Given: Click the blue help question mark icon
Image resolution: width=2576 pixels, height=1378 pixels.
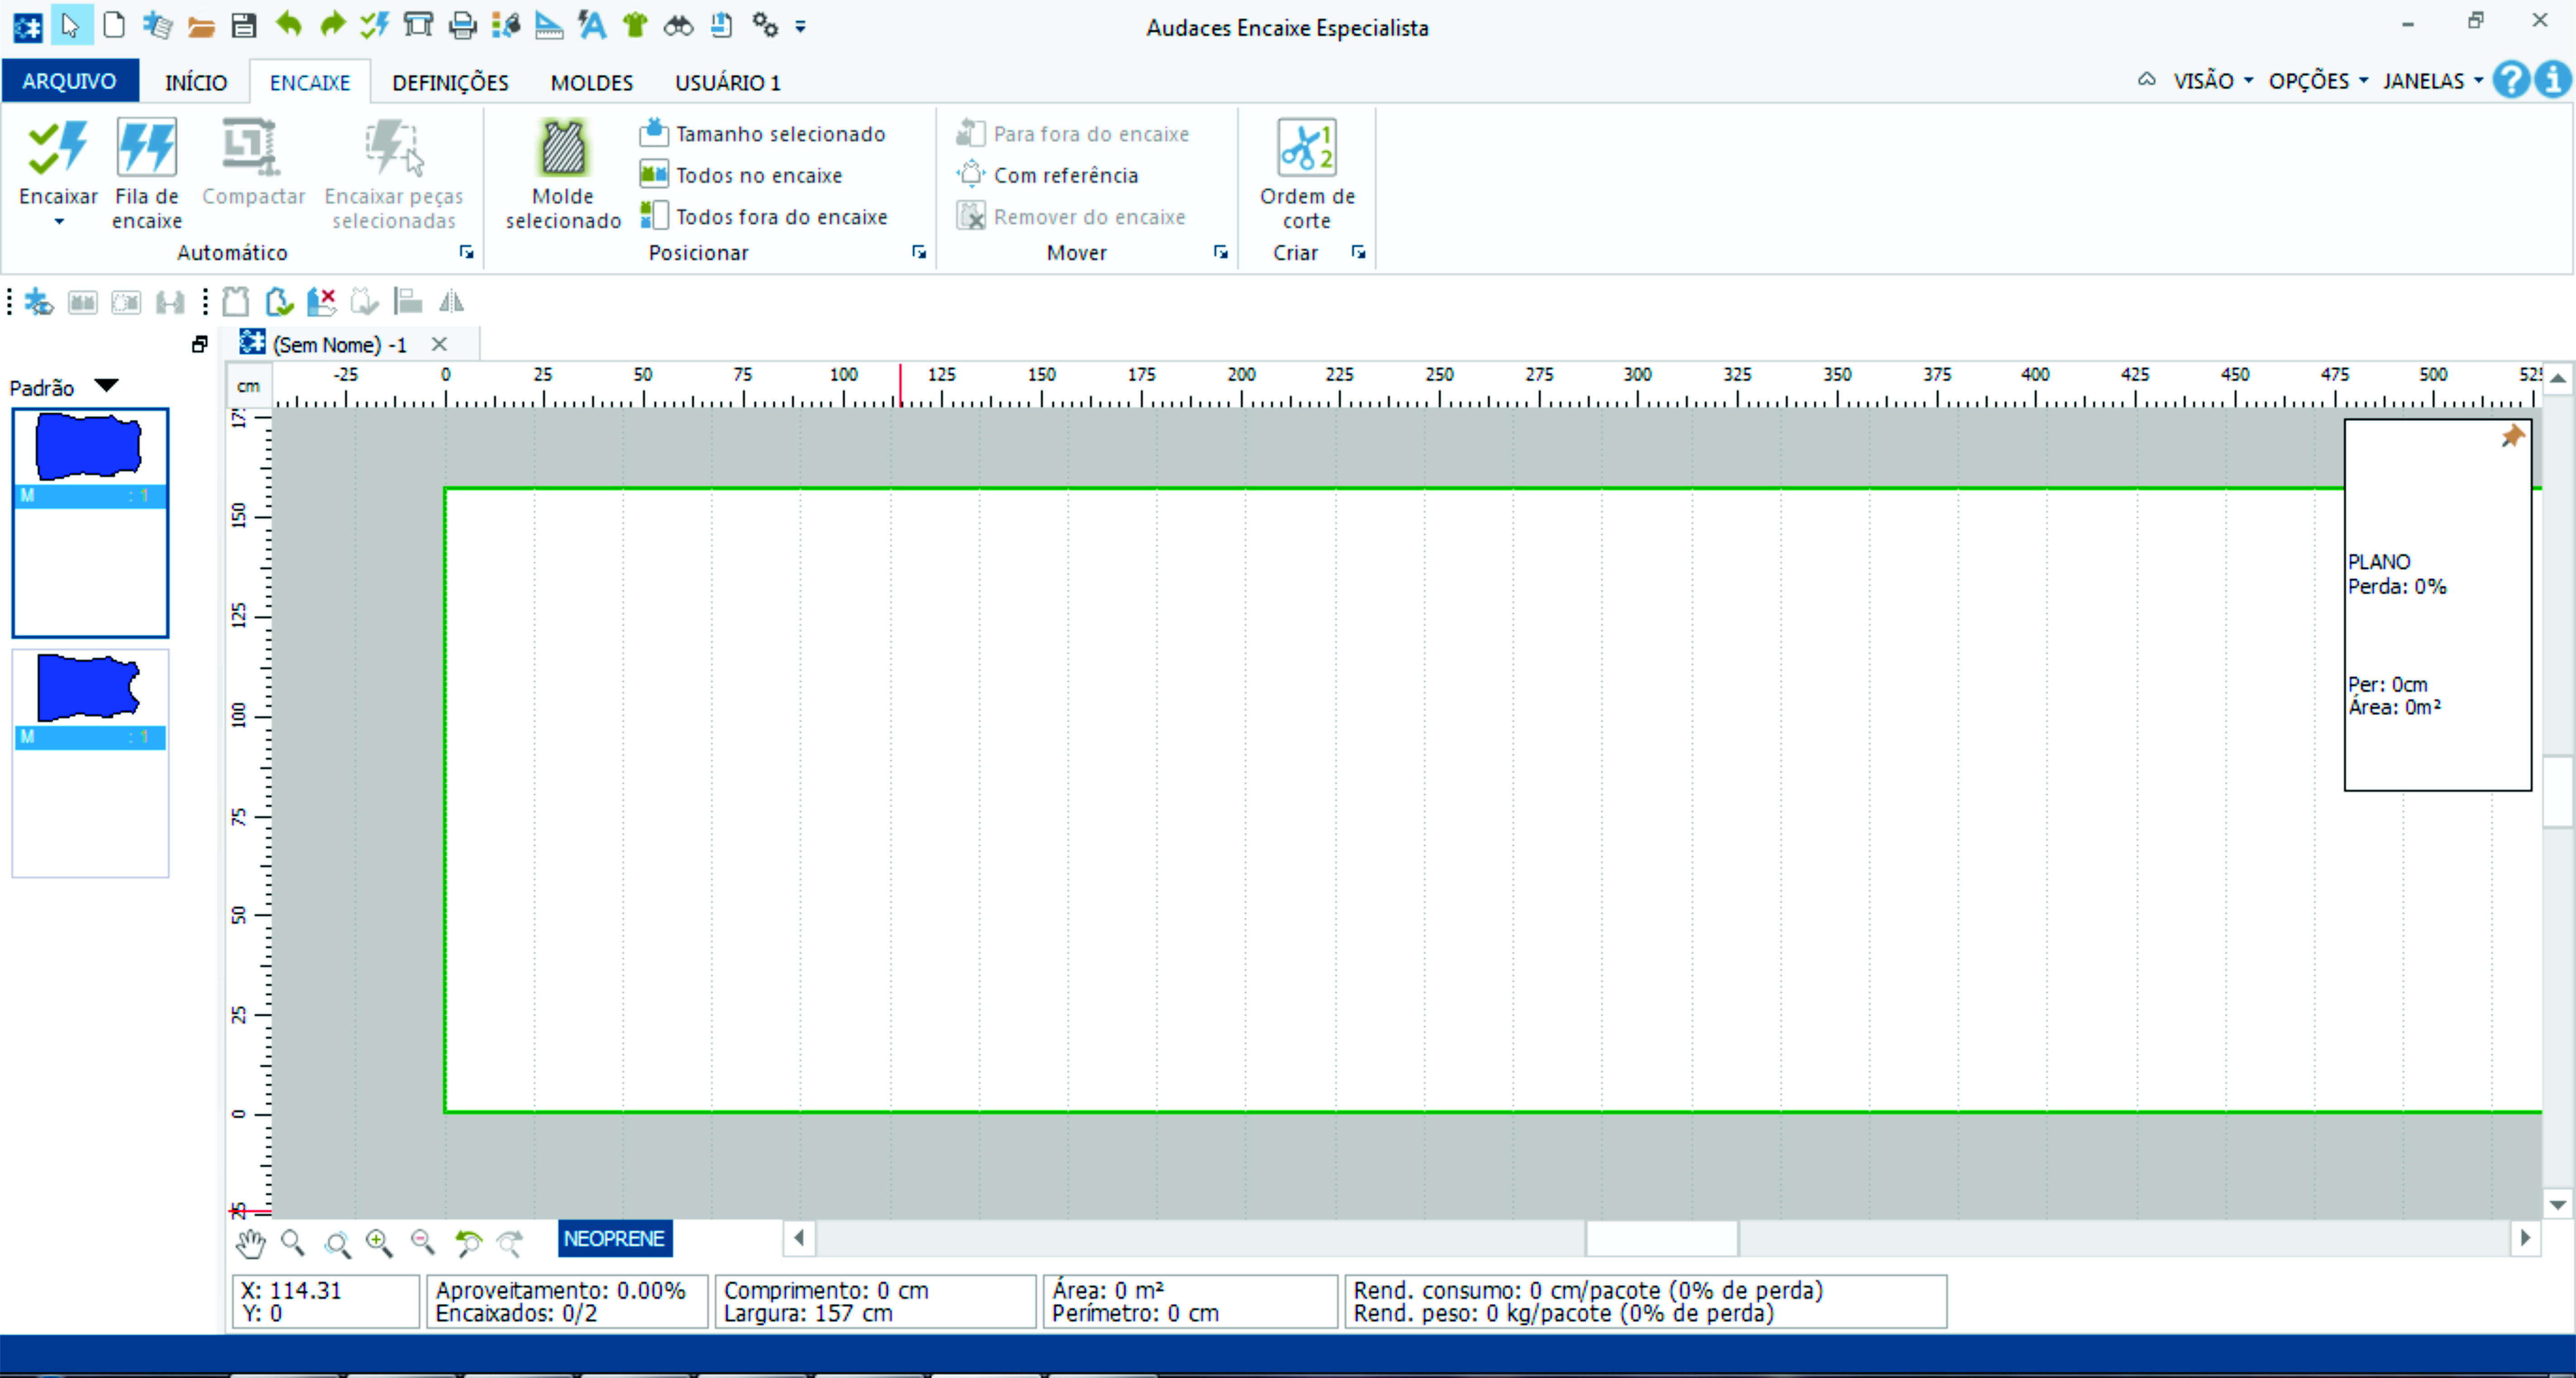Looking at the screenshot, I should click(x=2510, y=79).
